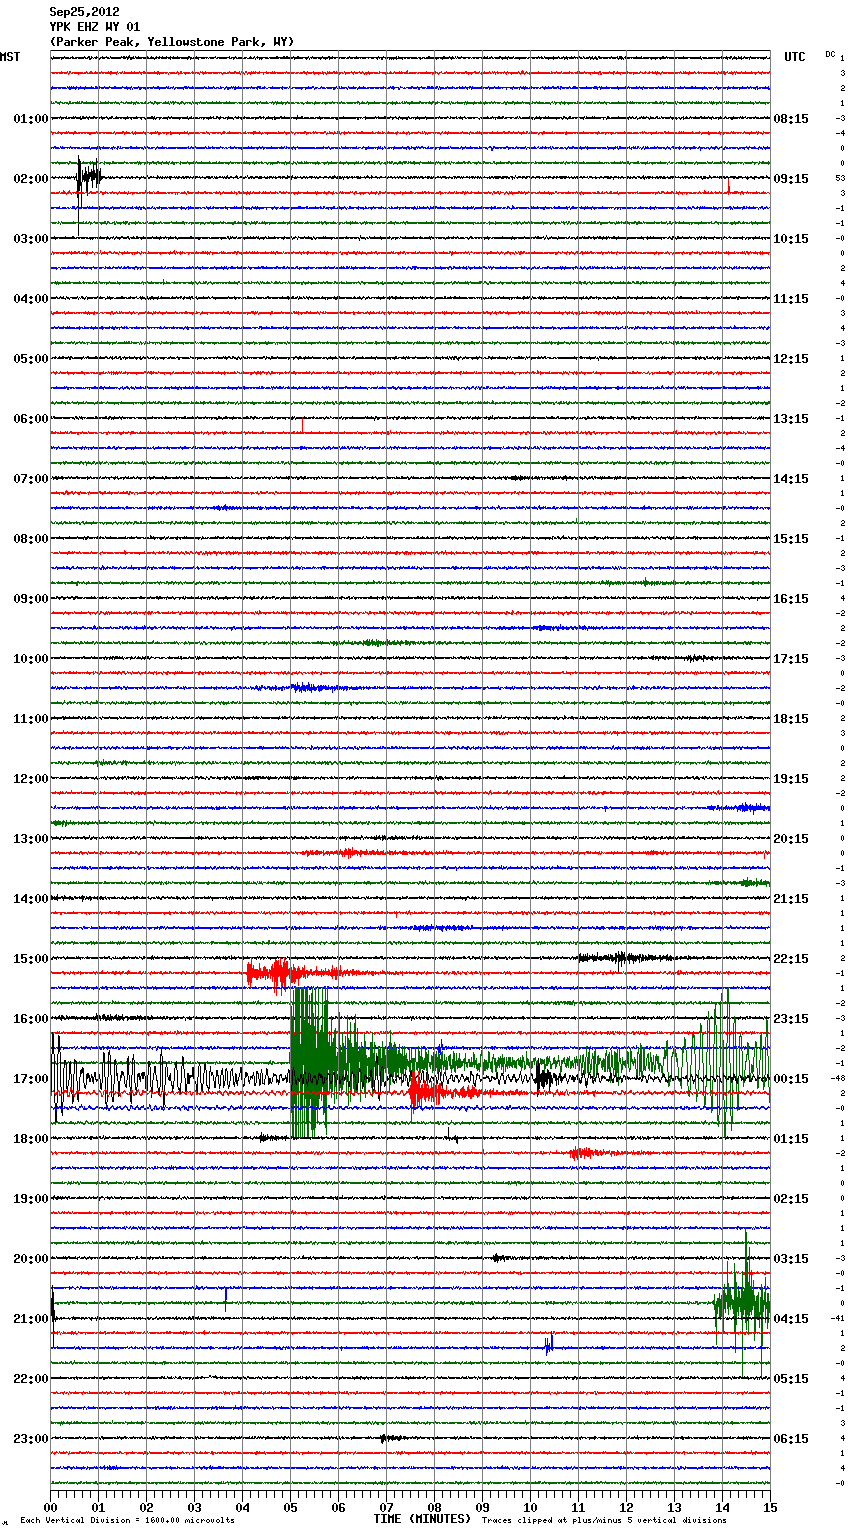Select the 02:00 MST time label
Viewport: 850px width, 1534px height.
tap(31, 179)
